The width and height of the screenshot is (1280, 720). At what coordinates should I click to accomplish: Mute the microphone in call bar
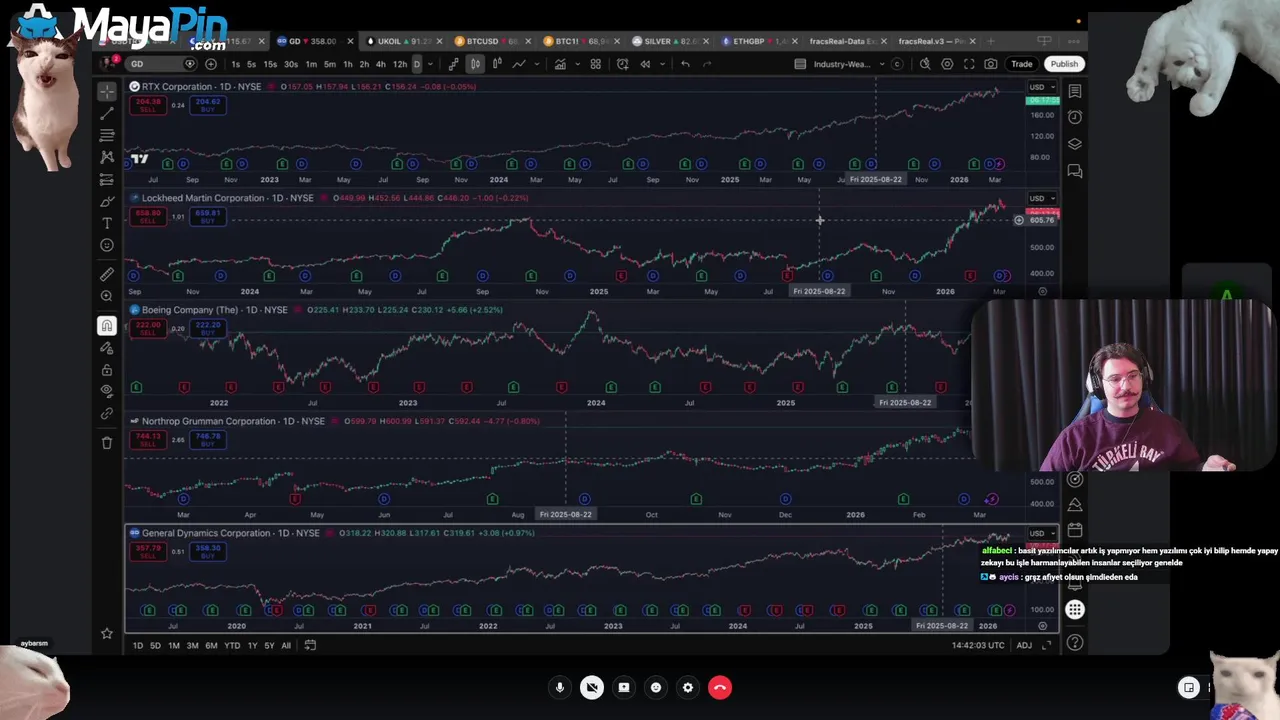click(x=560, y=687)
